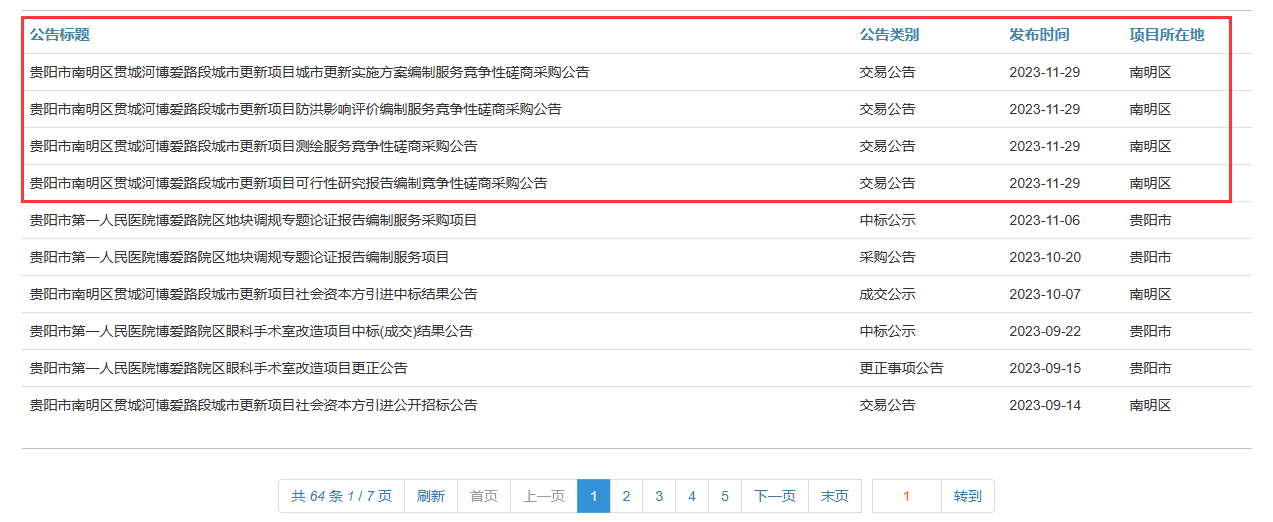This screenshot has height=522, width=1273.
Task: Click 中标公示 category in the 2023-09-22 row
Action: tap(887, 331)
